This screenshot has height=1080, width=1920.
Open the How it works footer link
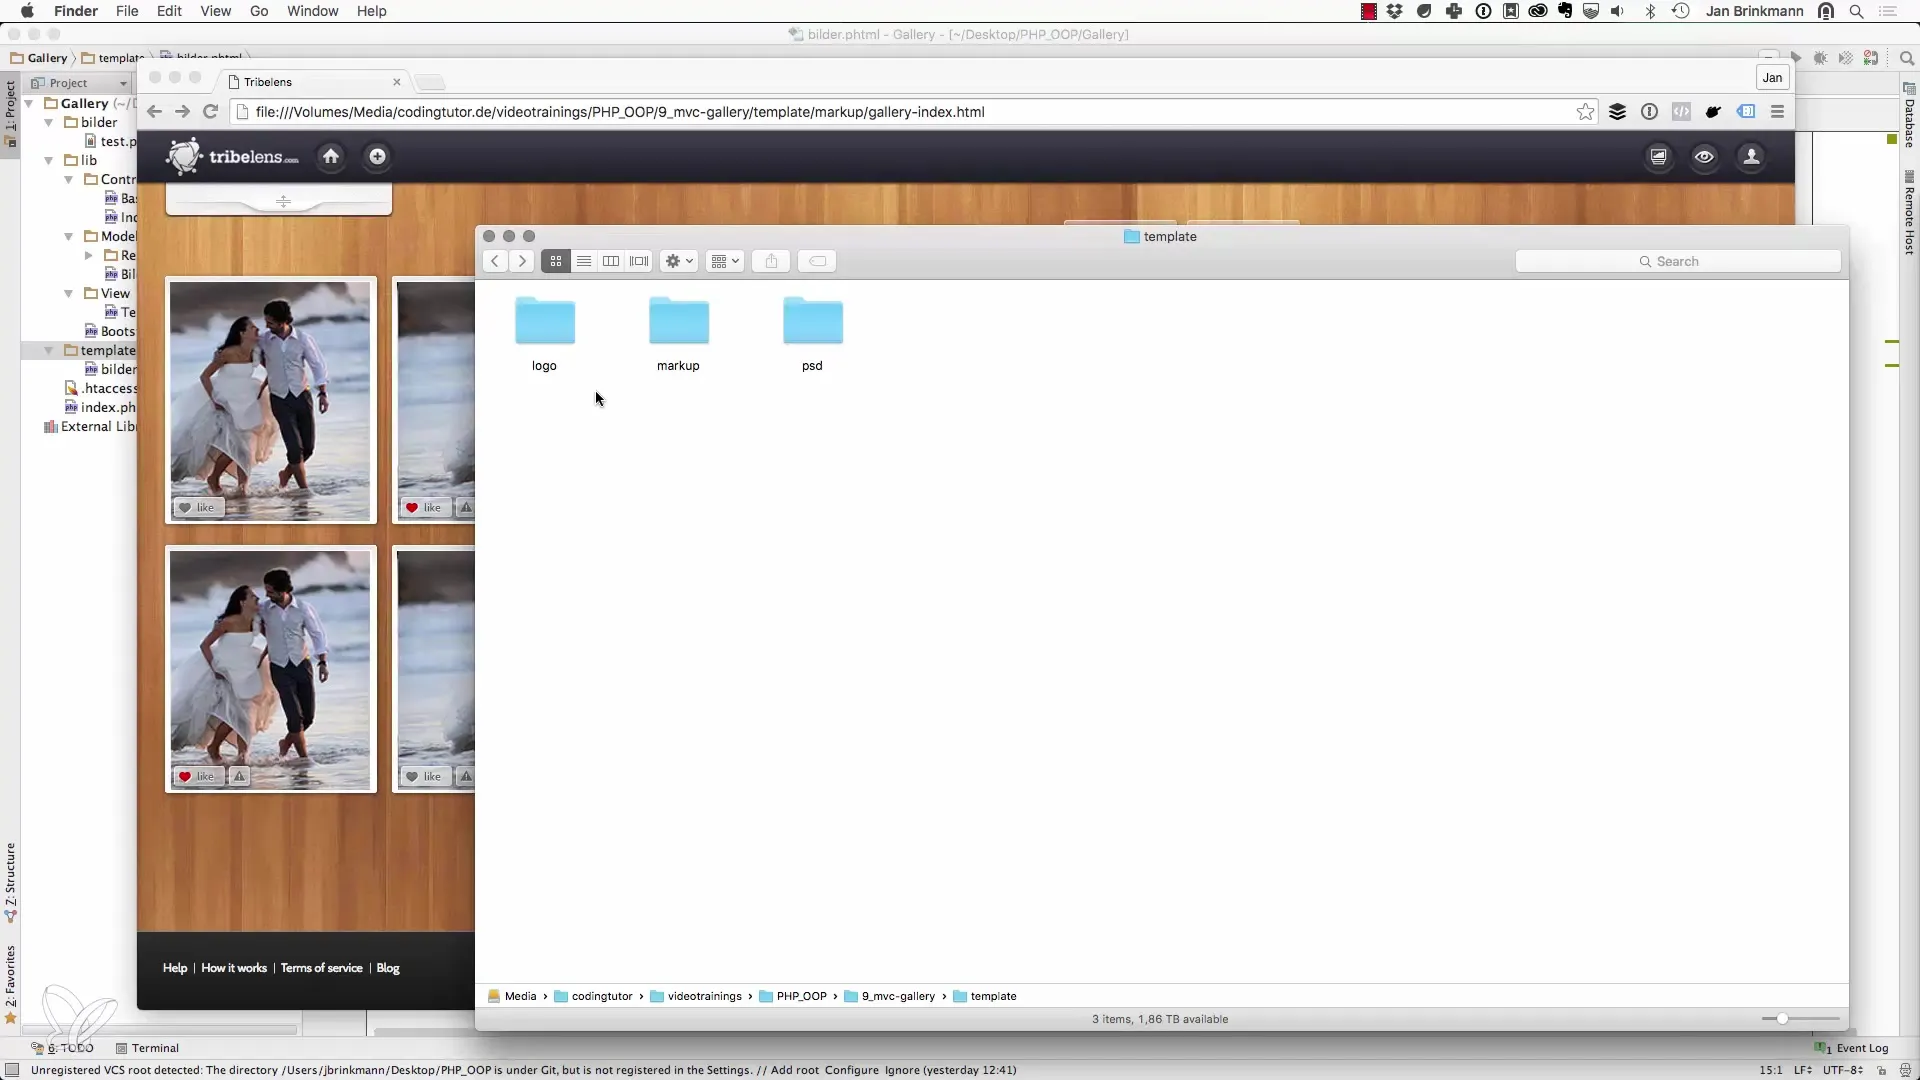(234, 968)
